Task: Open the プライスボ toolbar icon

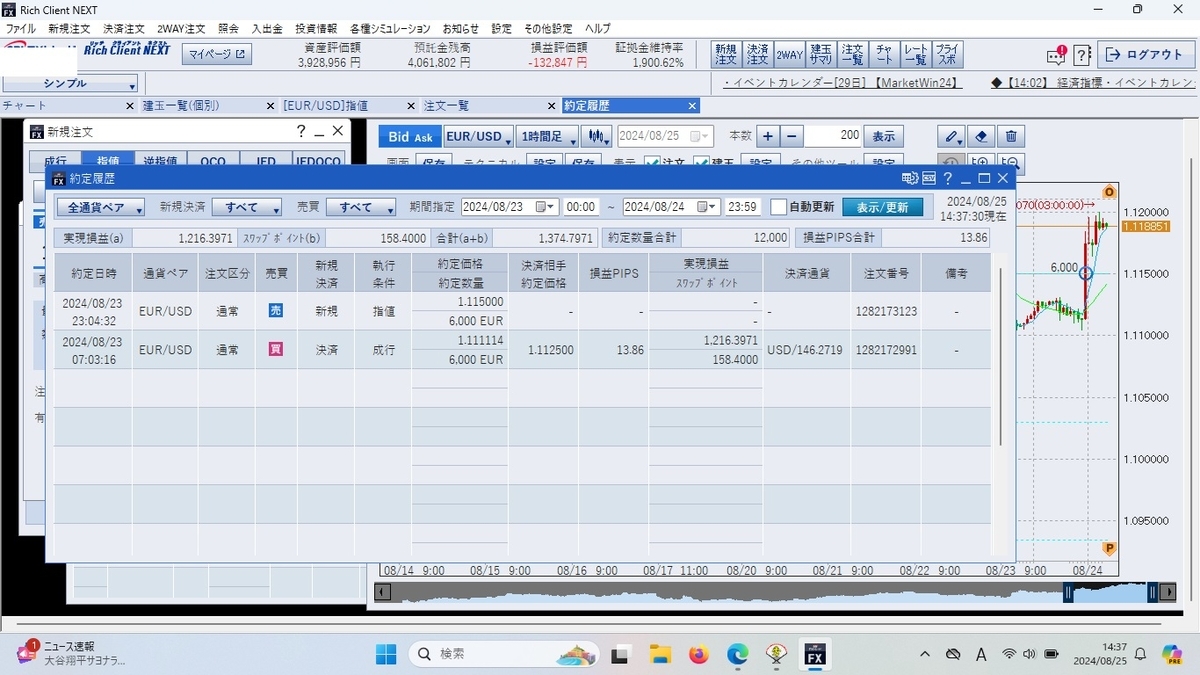Action: tap(947, 55)
